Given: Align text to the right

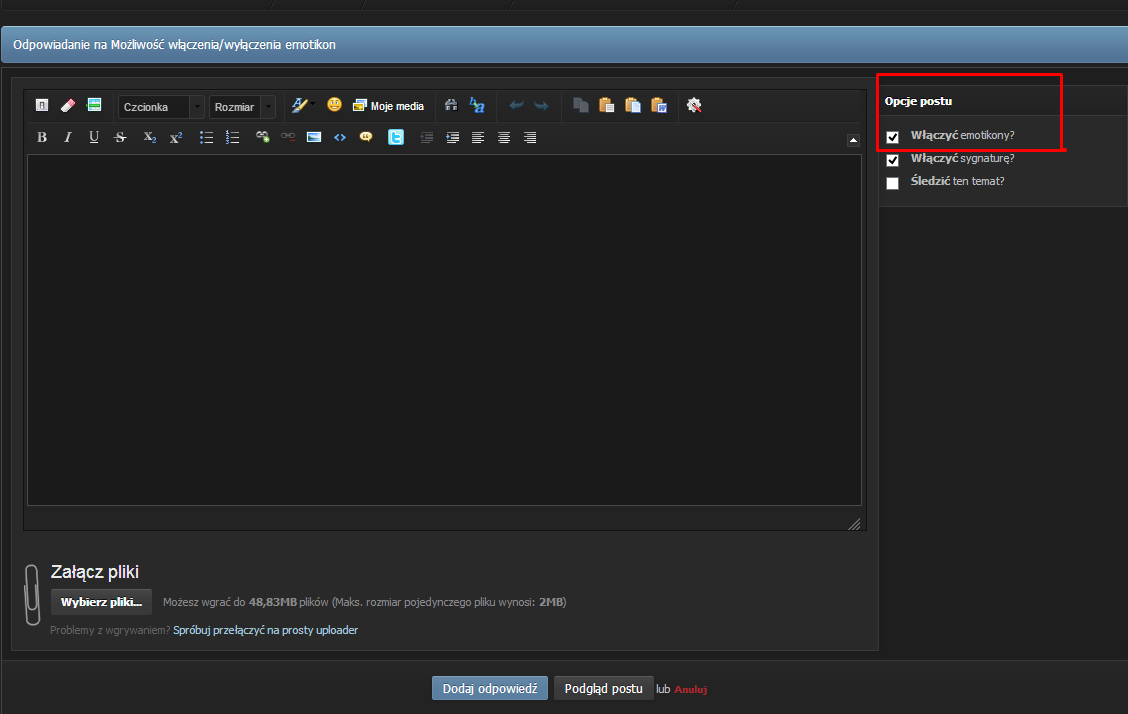Looking at the screenshot, I should [530, 137].
